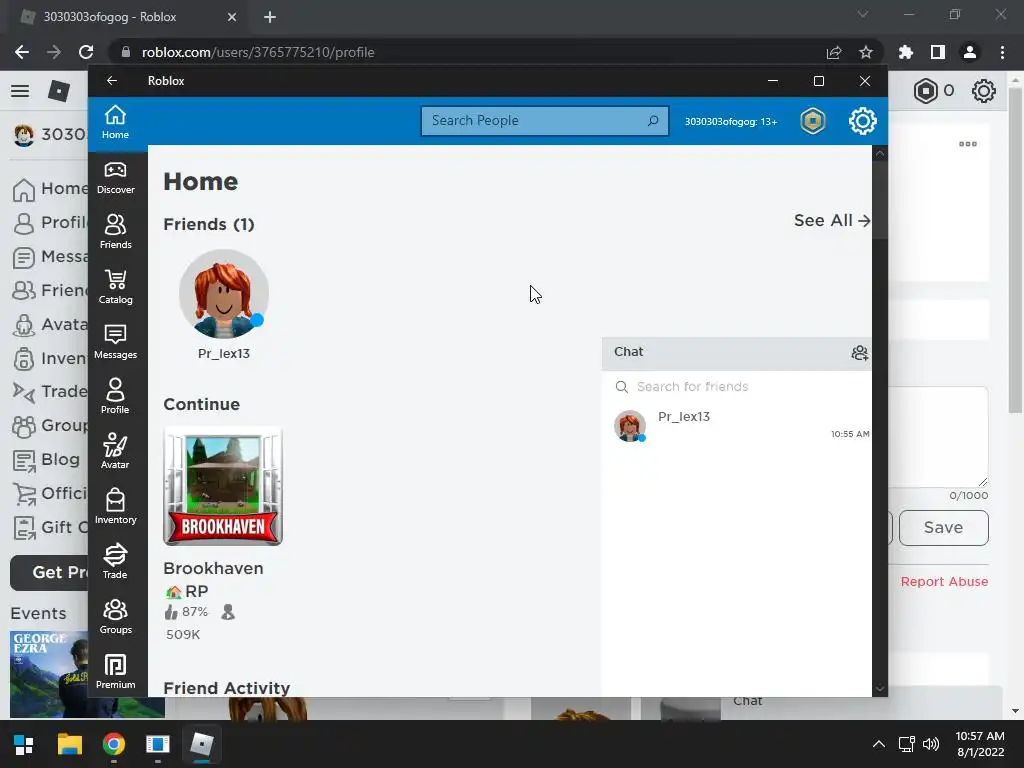Go back with Roblox app title arrow

(112, 81)
